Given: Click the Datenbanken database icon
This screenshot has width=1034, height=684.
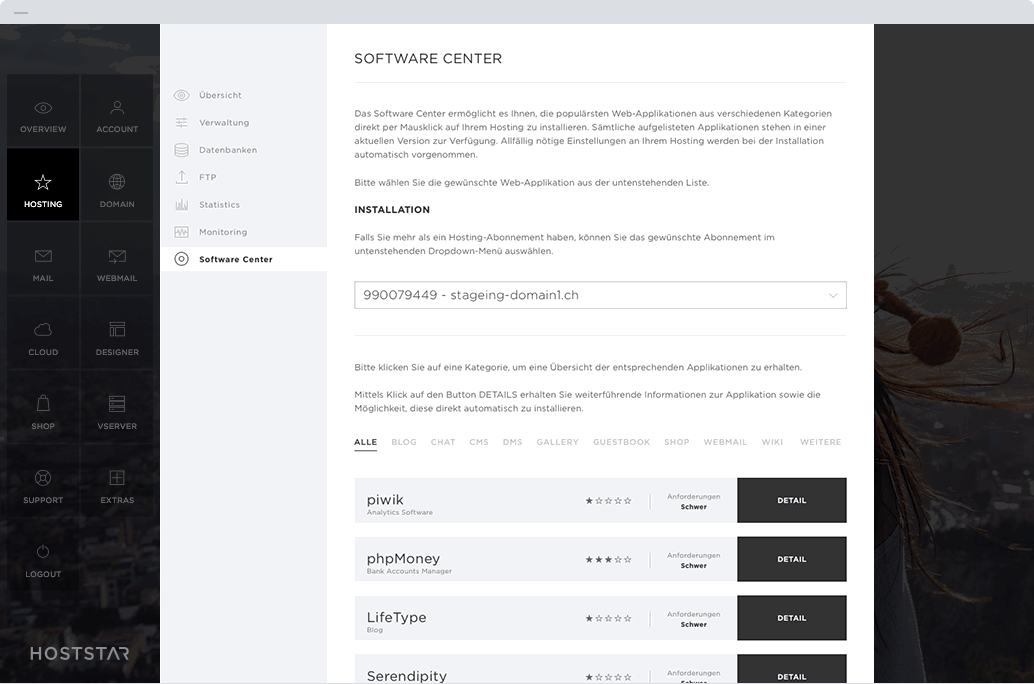Looking at the screenshot, I should (x=181, y=150).
